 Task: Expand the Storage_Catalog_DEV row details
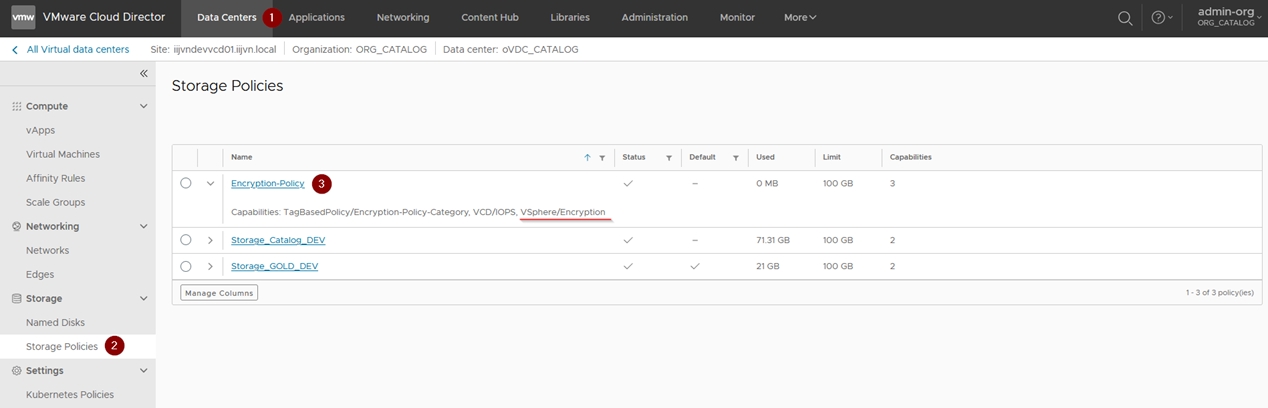(210, 240)
